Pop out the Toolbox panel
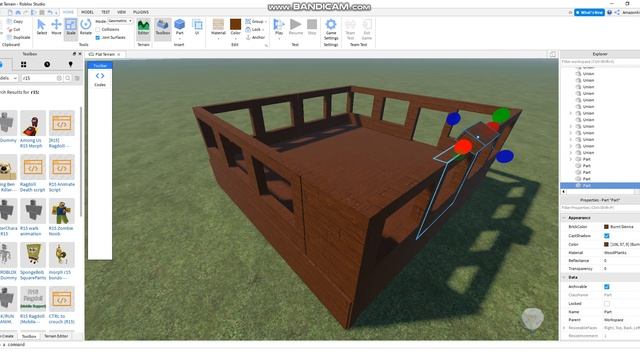 [74, 54]
